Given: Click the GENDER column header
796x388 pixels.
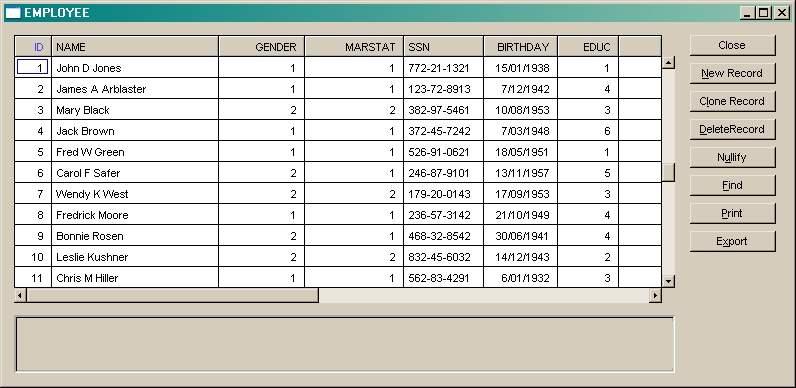Looking at the screenshot, I should (x=261, y=47).
